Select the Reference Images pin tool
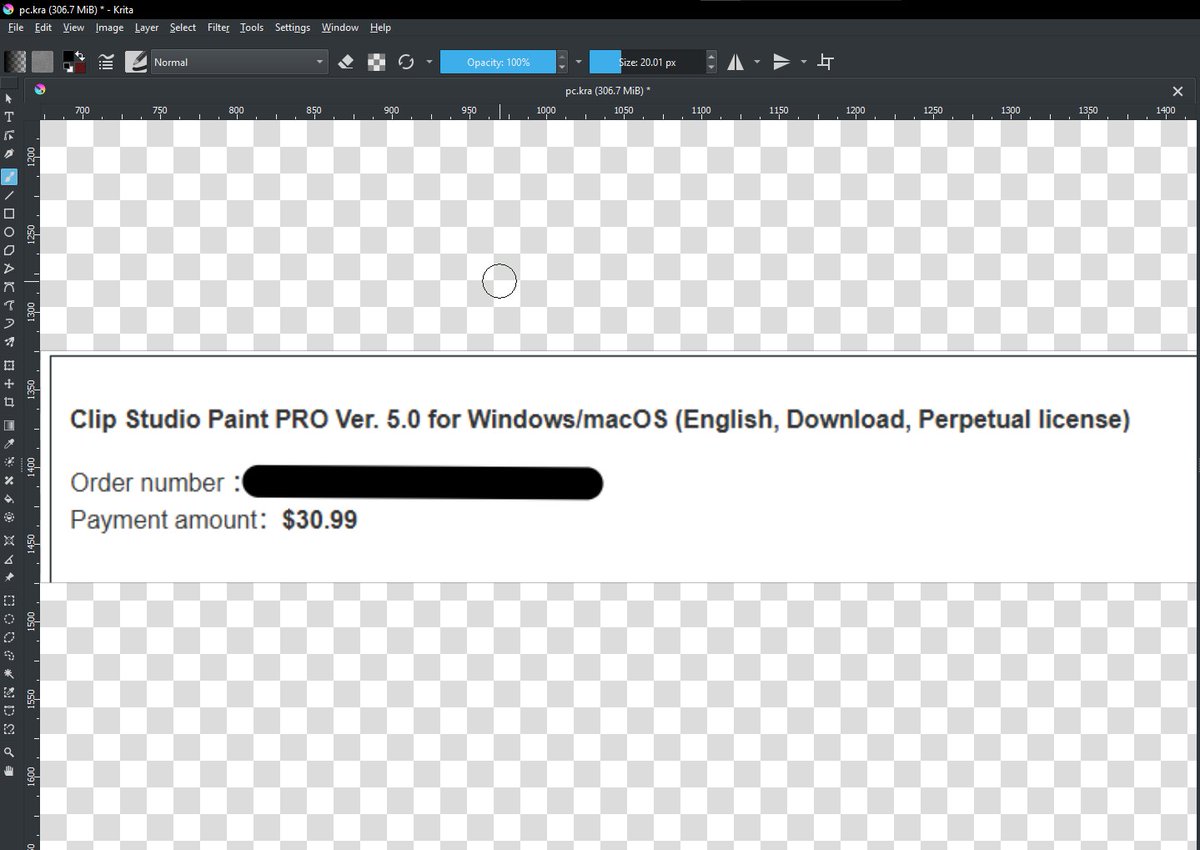Screen dimensions: 1200x850 click(x=9, y=577)
